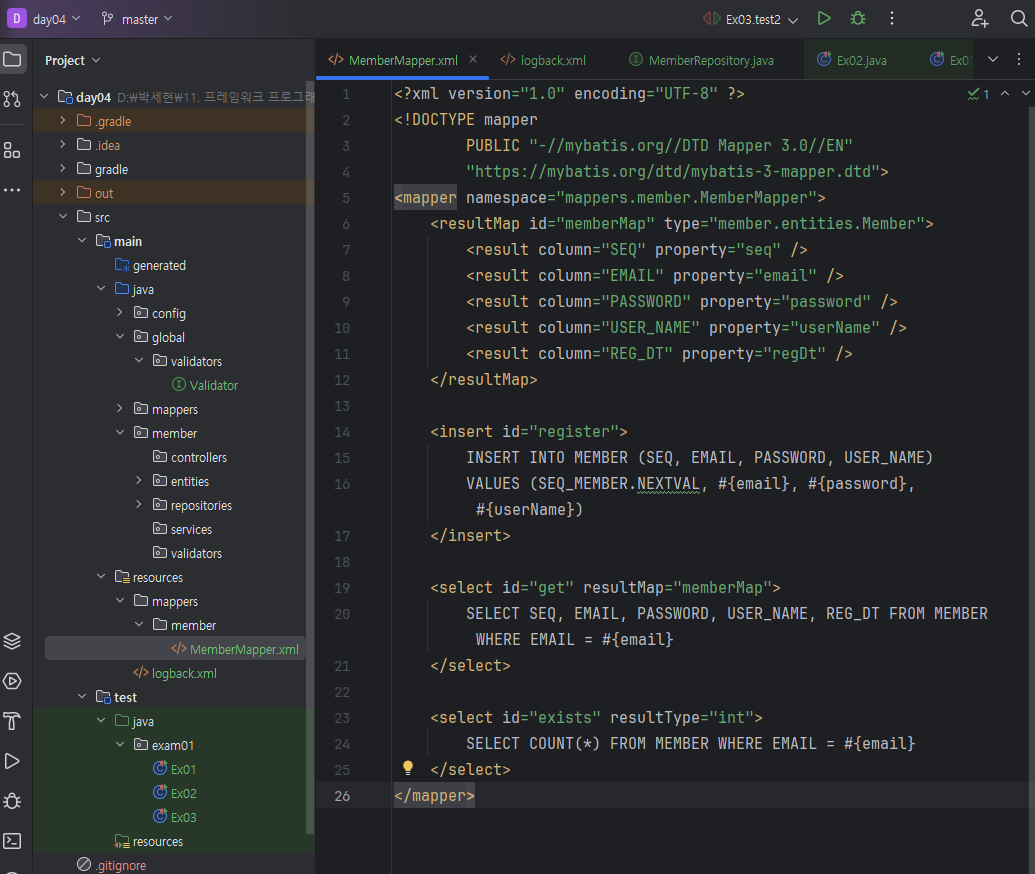Close the MemberMapper.xml tab
Image resolution: width=1035 pixels, height=874 pixels.
point(473,59)
